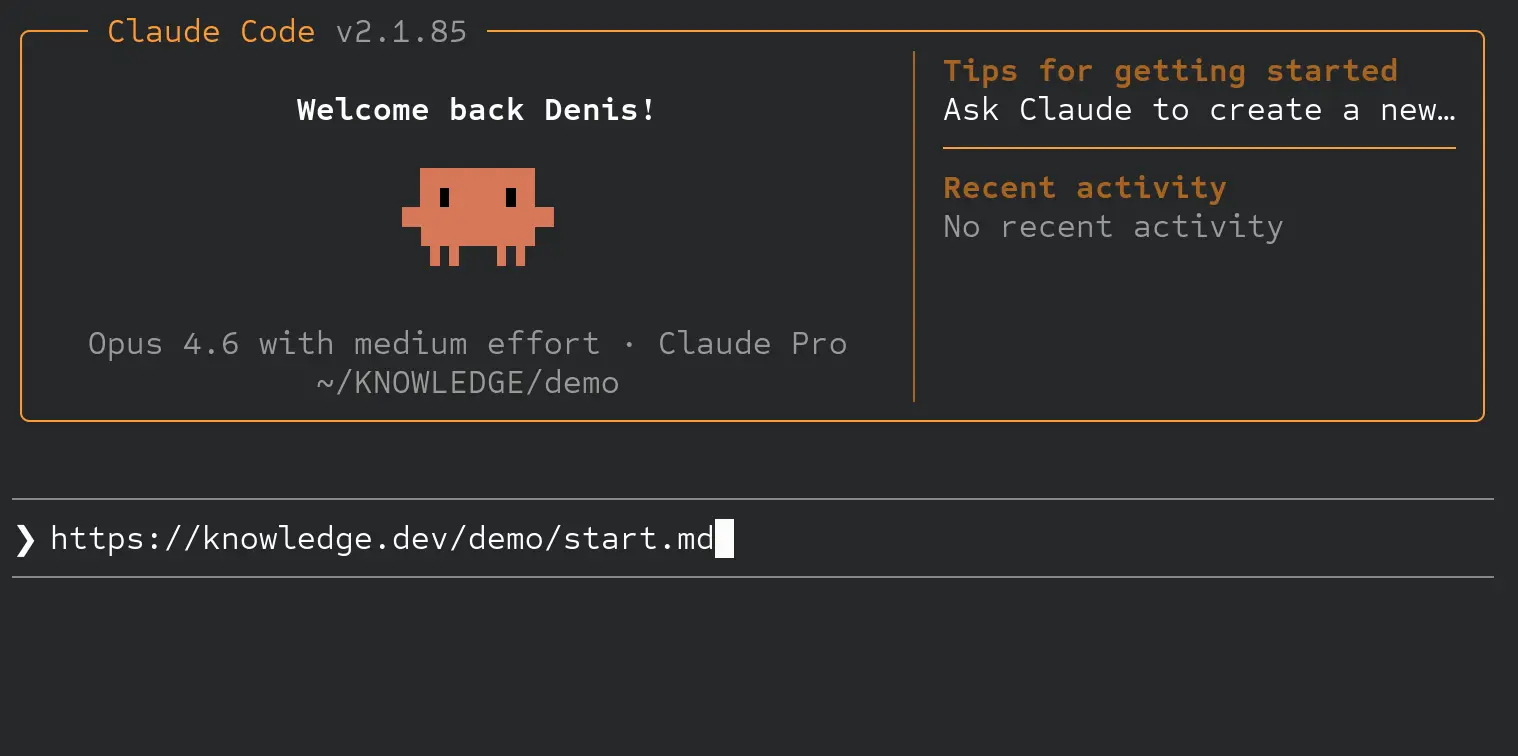Viewport: 1518px width, 756px height.
Task: Click the Welcome back Denis greeting
Action: (475, 109)
